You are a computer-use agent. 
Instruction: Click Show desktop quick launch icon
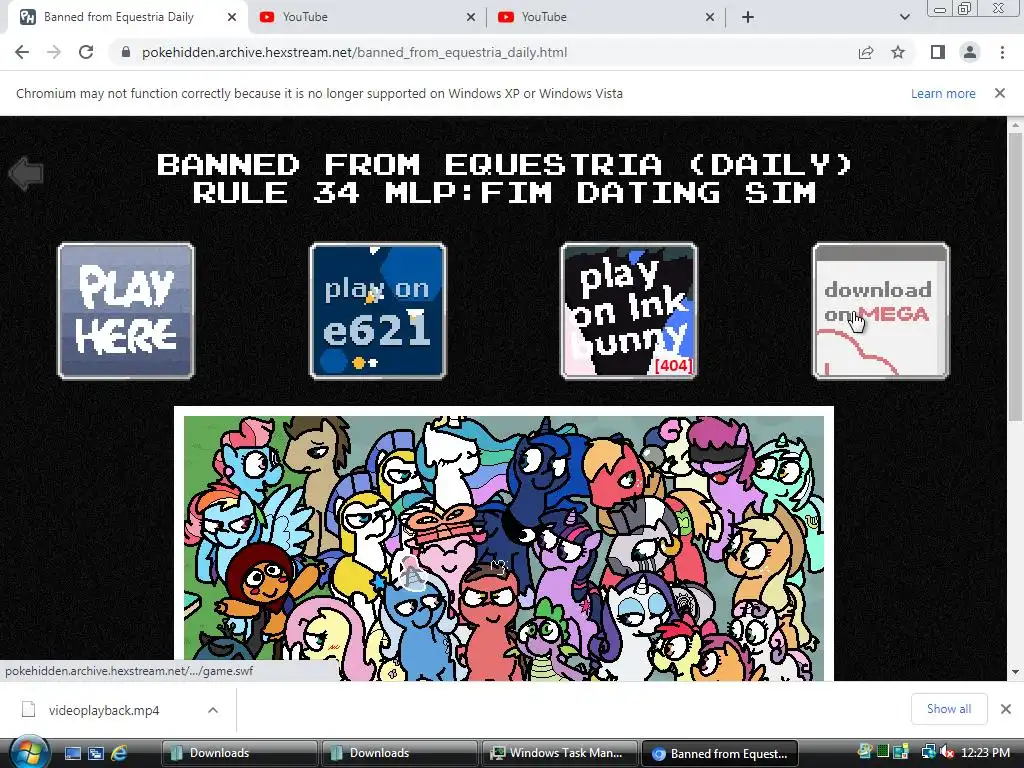coord(72,753)
